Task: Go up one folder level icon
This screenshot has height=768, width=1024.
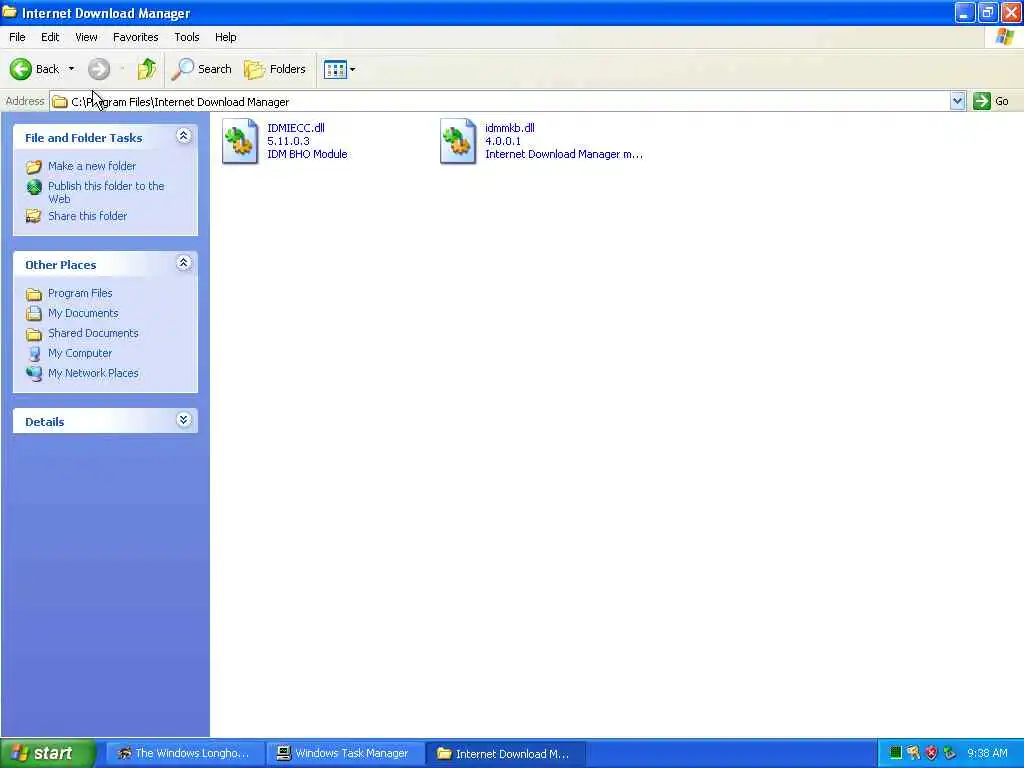Action: tap(147, 69)
